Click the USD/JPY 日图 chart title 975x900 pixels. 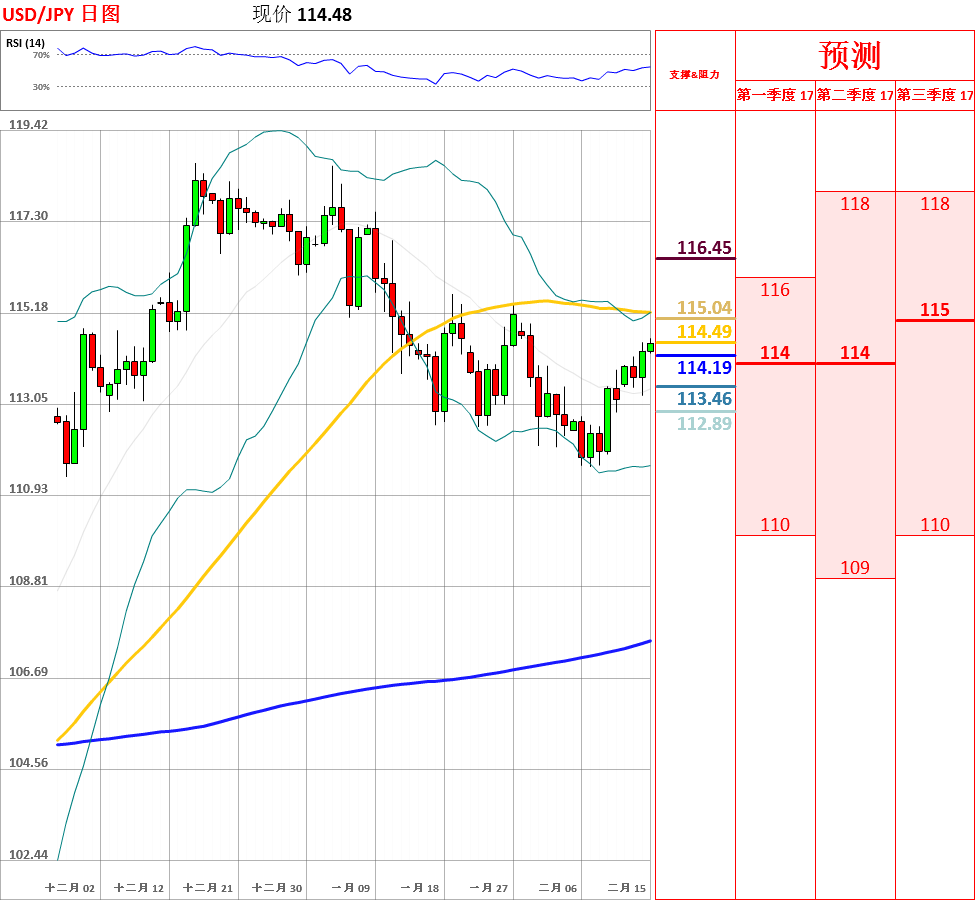(61, 14)
